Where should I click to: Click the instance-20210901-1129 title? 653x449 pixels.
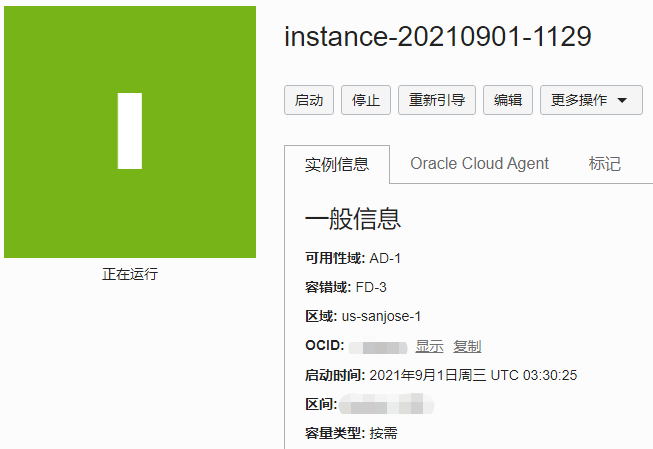pos(438,37)
